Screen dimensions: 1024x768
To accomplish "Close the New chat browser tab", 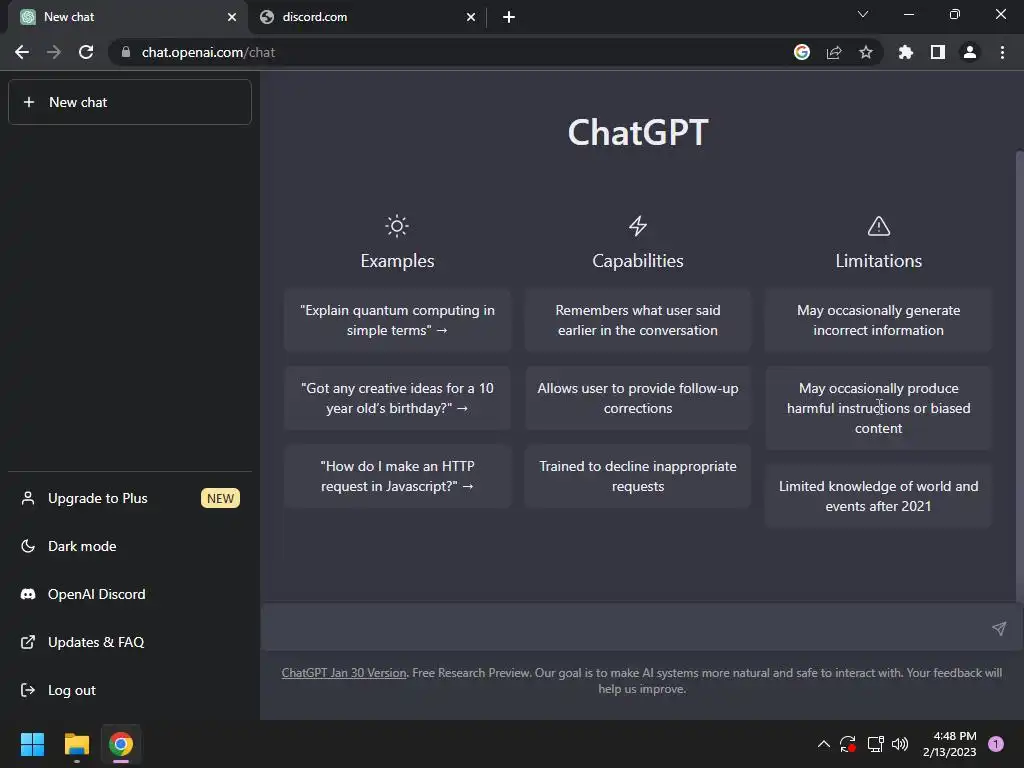I will click(x=232, y=17).
